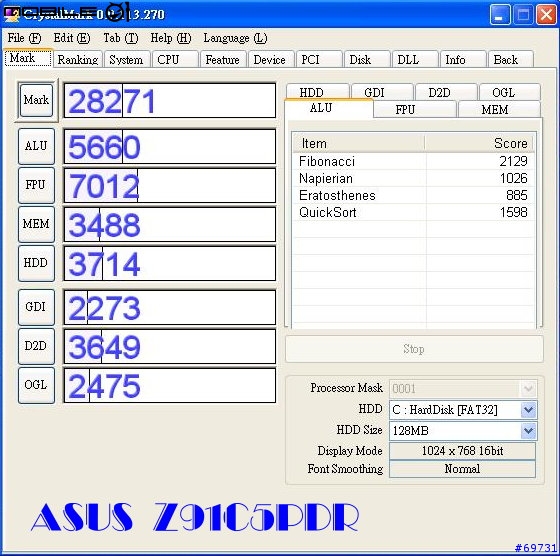Click the Stop button
This screenshot has height=556, width=560.
(x=414, y=349)
